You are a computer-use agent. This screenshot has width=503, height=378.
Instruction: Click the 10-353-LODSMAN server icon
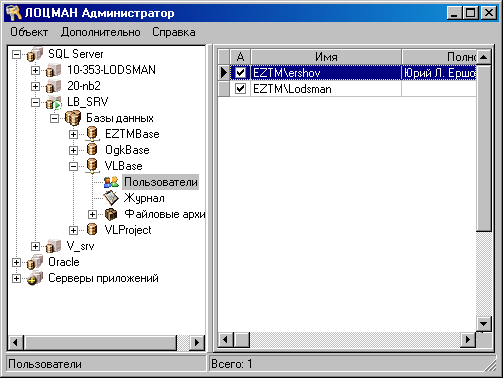tap(53, 70)
